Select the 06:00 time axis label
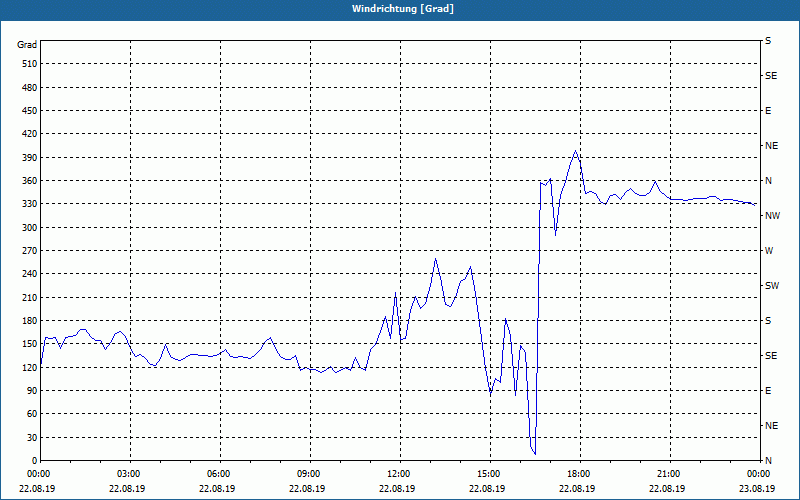Viewport: 800px width, 500px height. 220,474
